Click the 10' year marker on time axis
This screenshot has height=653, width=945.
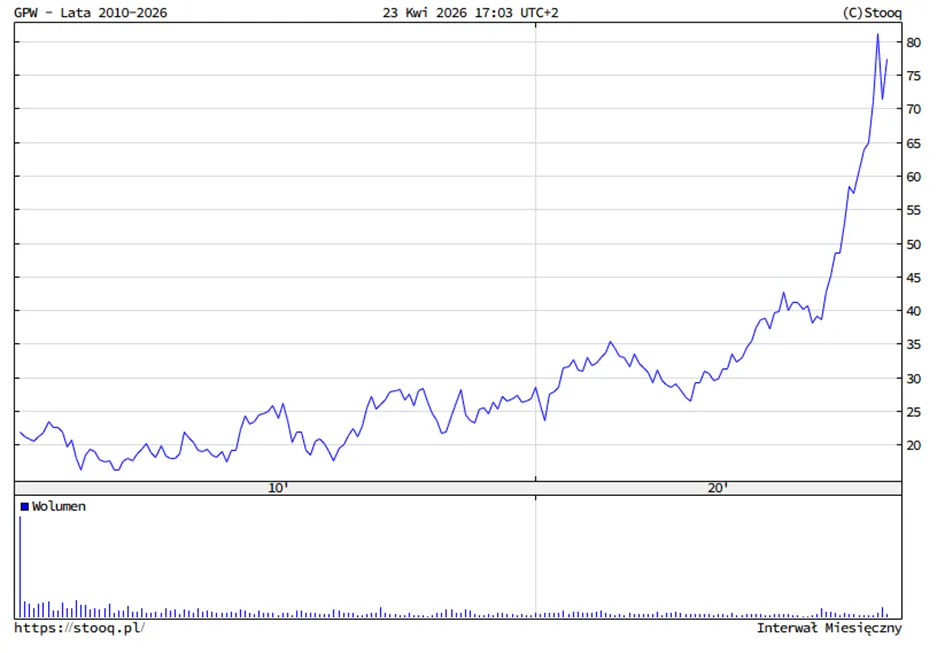(278, 488)
